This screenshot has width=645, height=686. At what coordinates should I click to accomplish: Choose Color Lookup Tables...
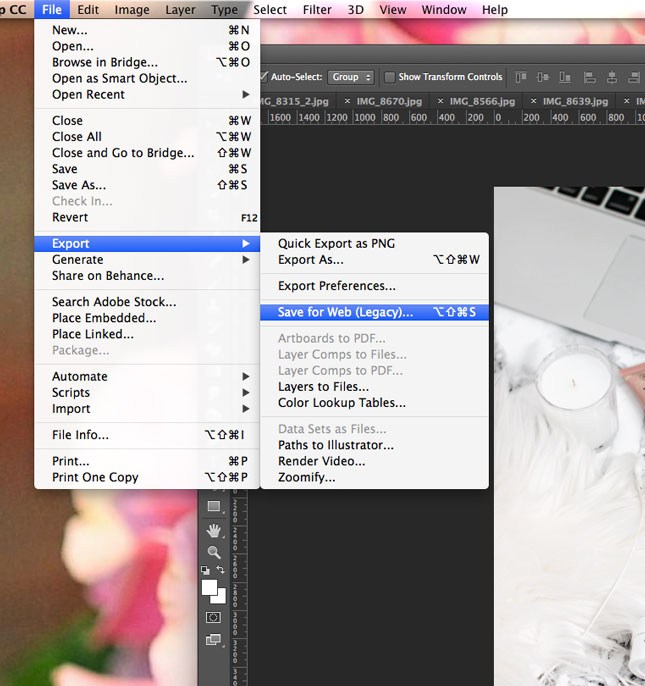(375, 402)
